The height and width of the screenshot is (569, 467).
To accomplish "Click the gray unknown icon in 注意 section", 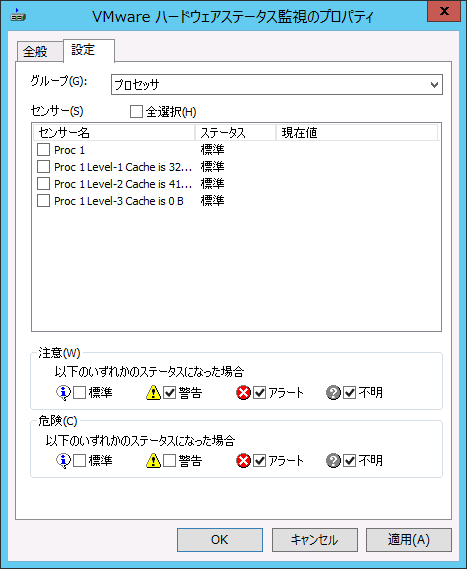I will click(333, 393).
